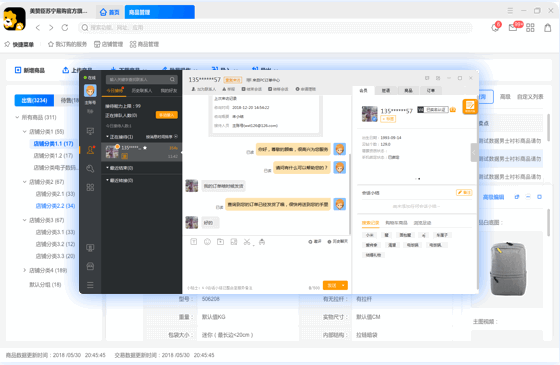Viewport: 560px width, 365px height.
Task: Open 我订购的服务 quick menu link
Action: [68, 44]
